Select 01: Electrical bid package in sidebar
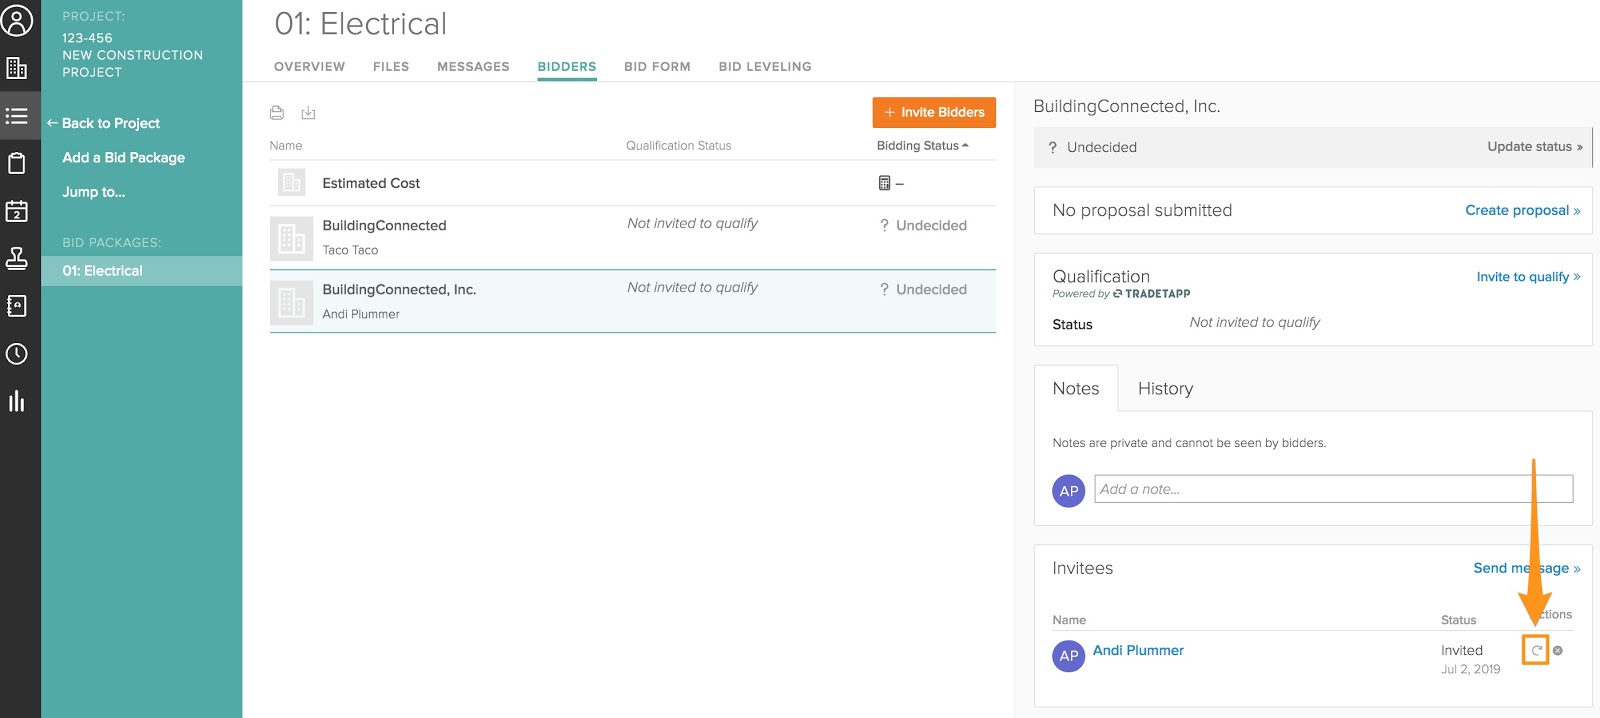This screenshot has width=1600, height=718. pos(103,271)
